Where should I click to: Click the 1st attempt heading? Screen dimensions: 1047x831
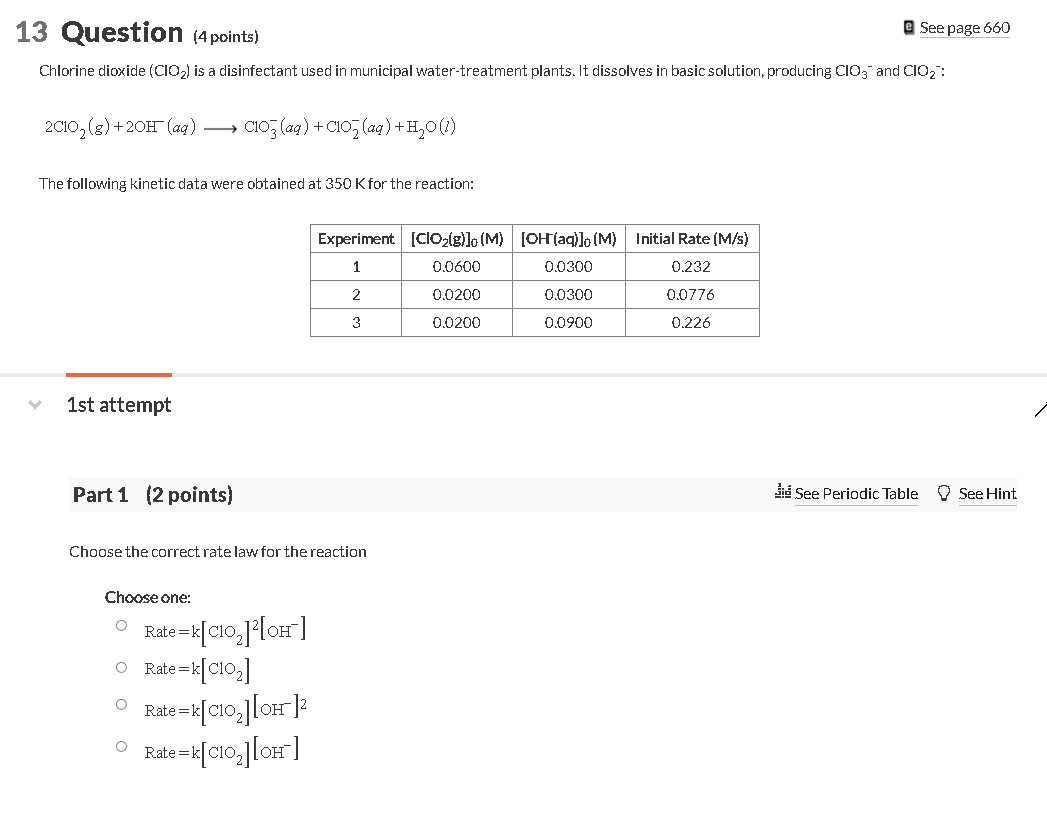[x=119, y=405]
